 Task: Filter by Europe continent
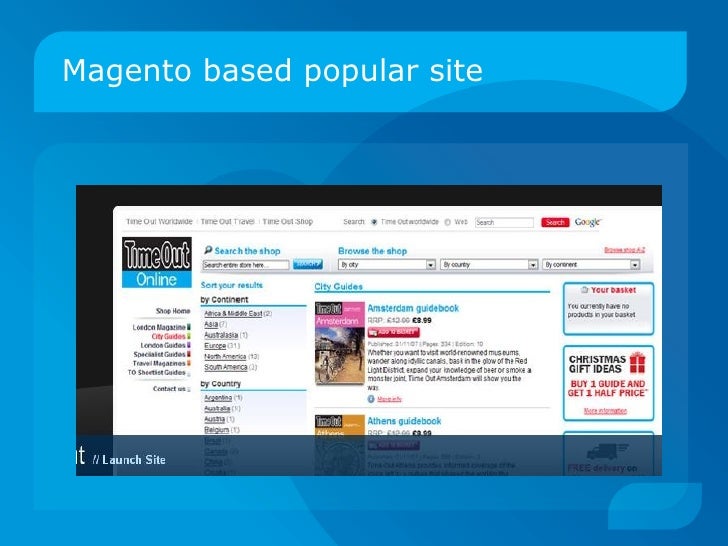[215, 346]
